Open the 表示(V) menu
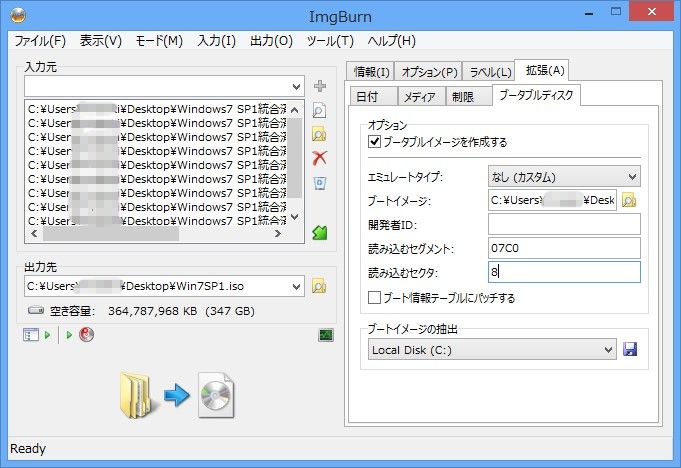 click(101, 41)
